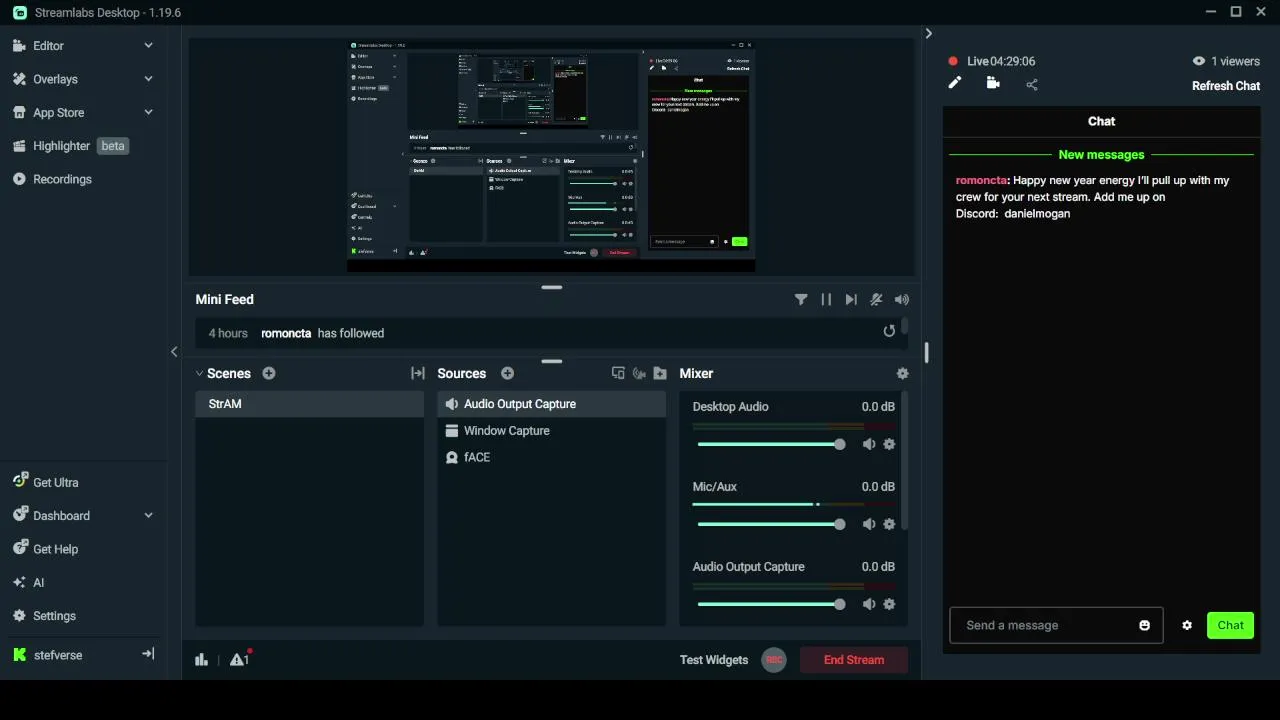
Task: Edit stream info pencil icon
Action: click(955, 83)
